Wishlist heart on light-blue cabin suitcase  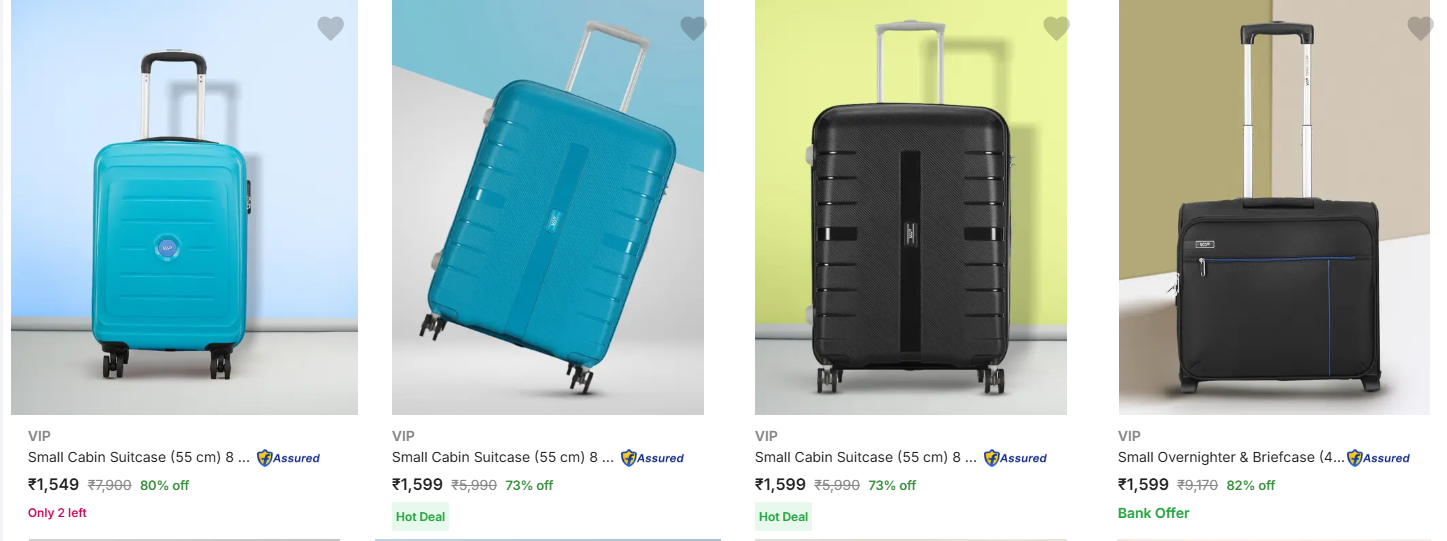coord(331,29)
